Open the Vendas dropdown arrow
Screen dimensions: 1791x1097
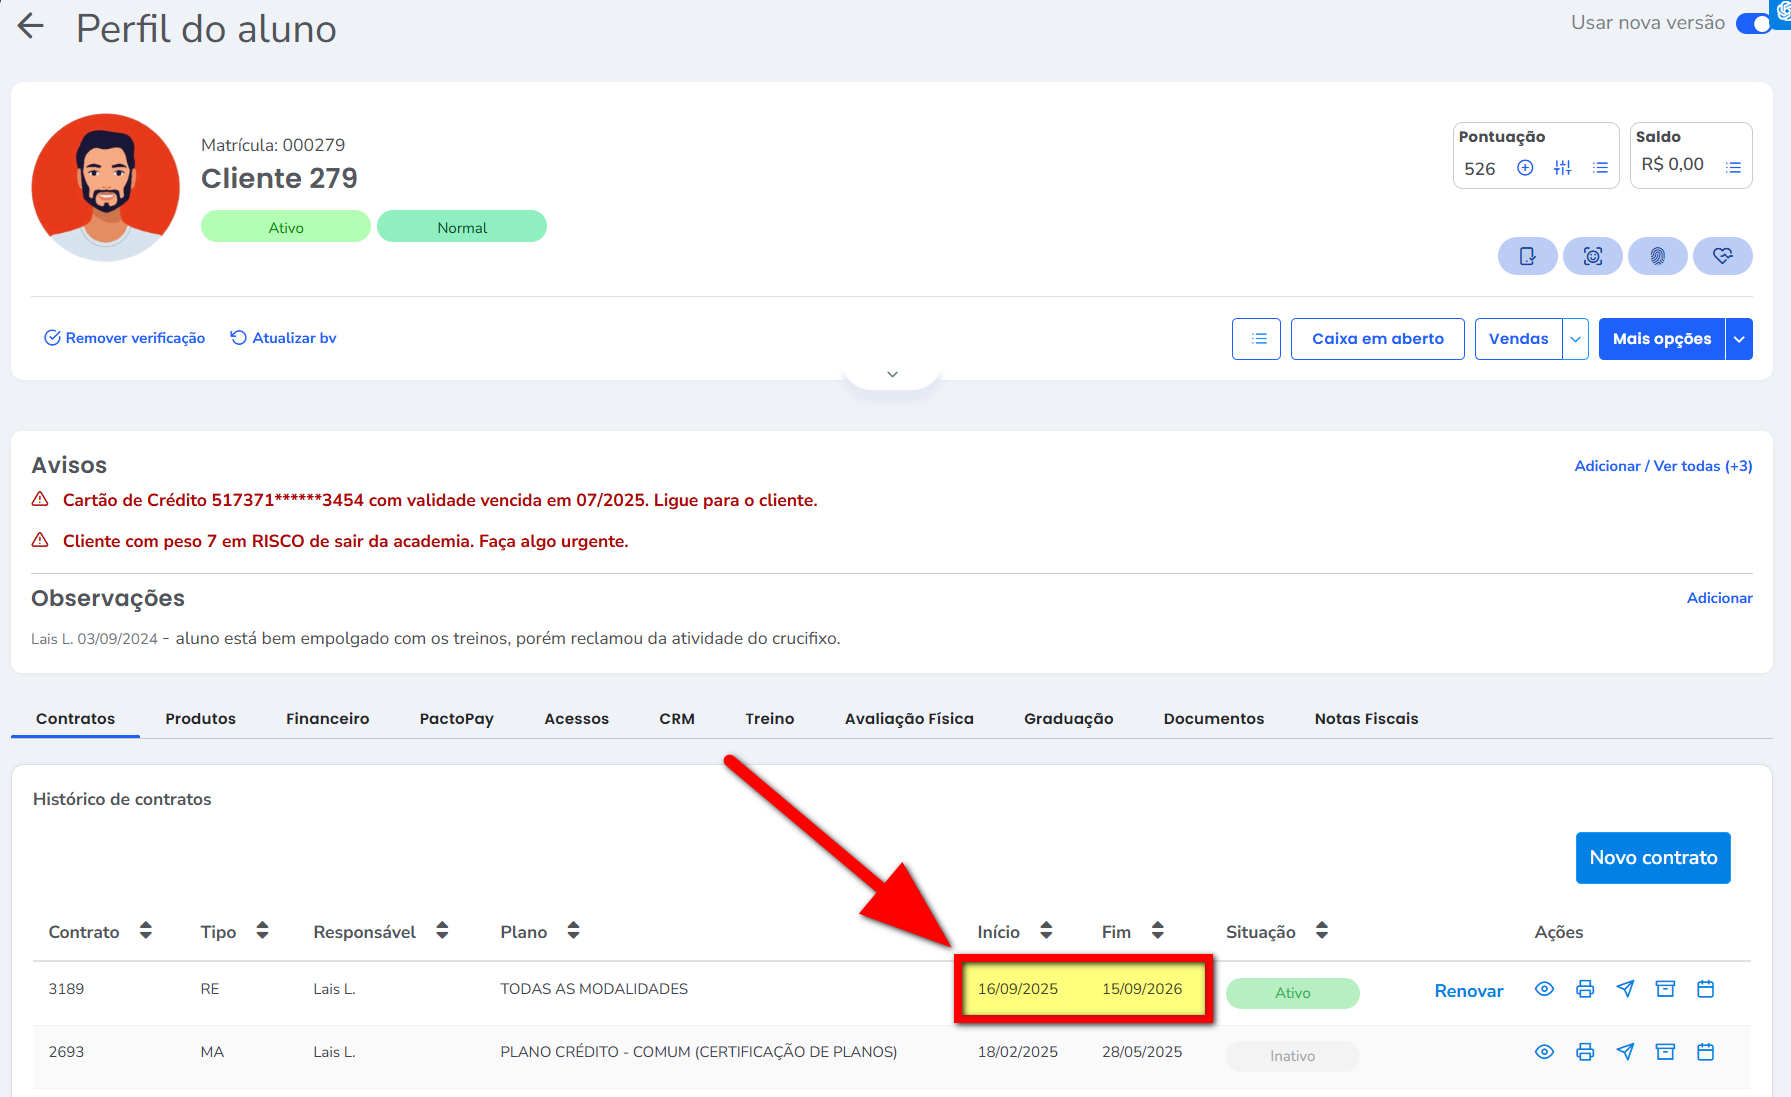[1575, 339]
